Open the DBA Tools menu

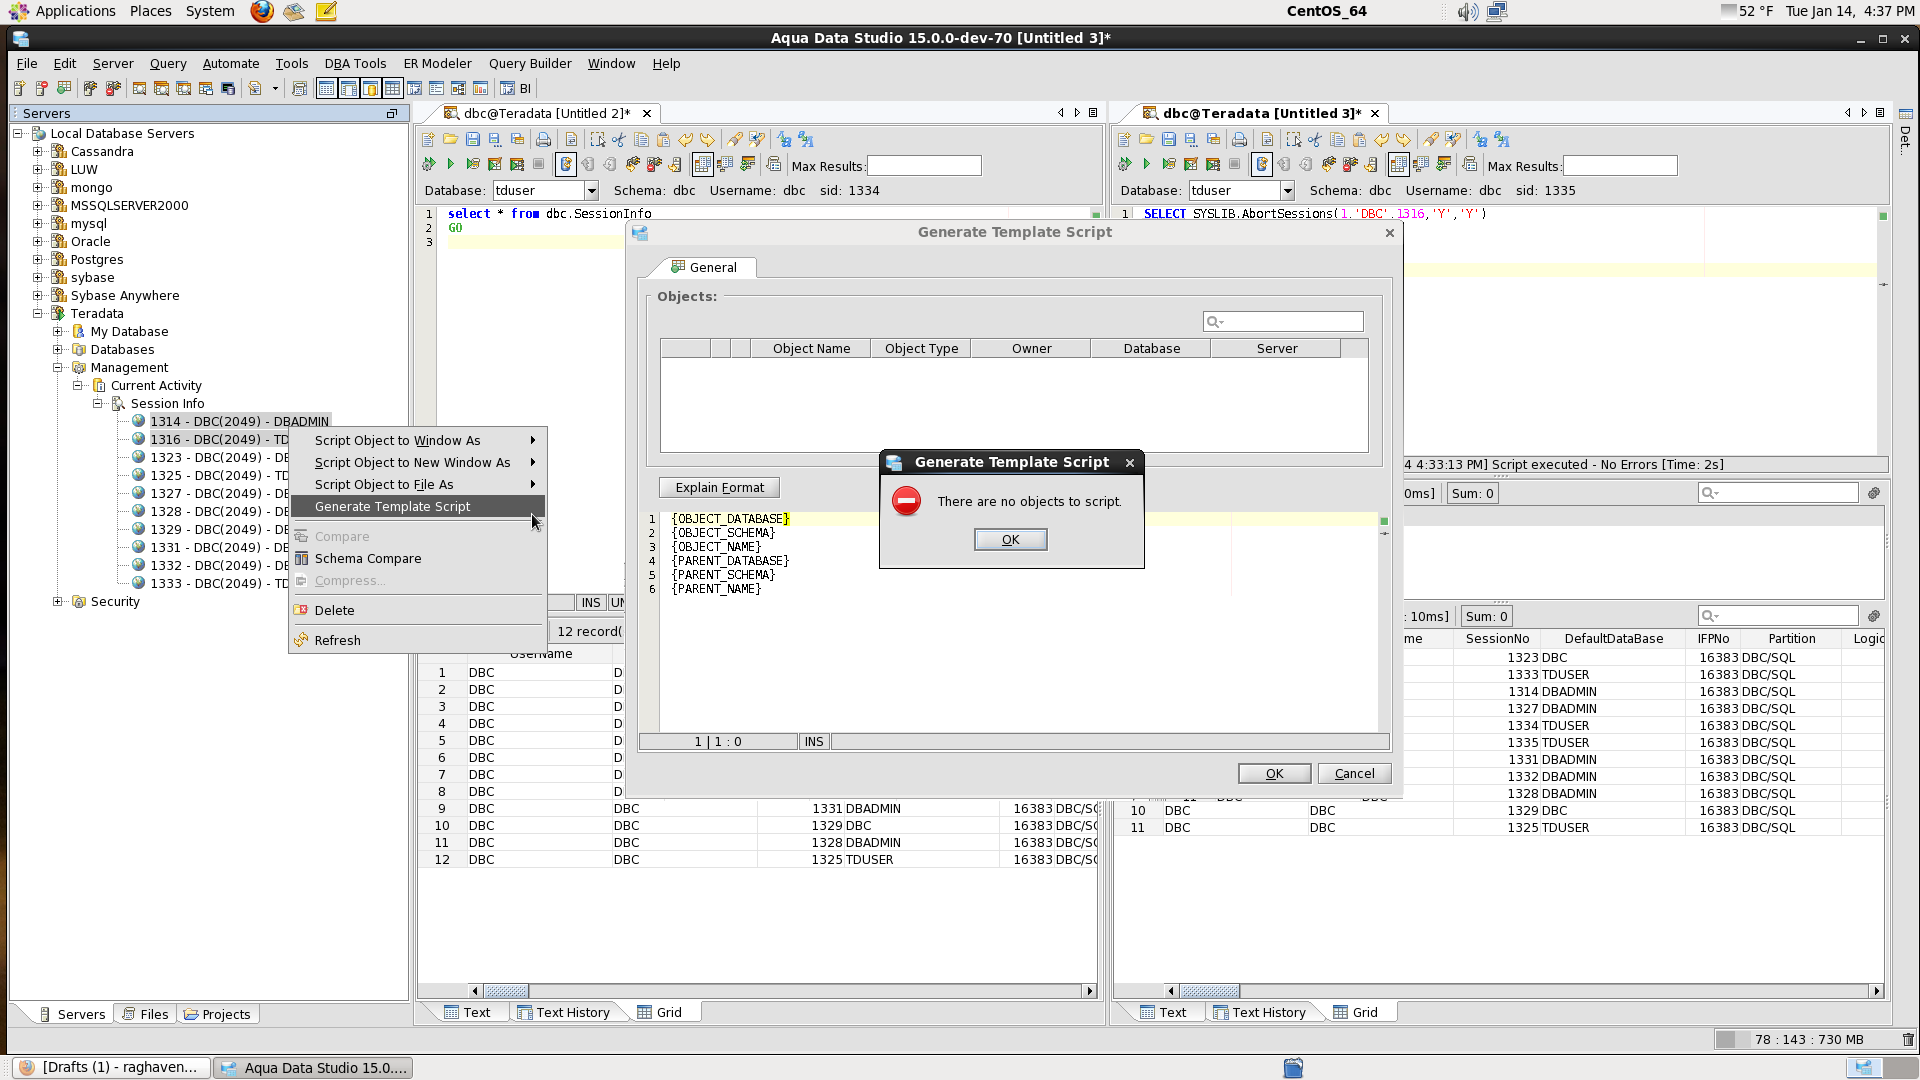[x=355, y=63]
